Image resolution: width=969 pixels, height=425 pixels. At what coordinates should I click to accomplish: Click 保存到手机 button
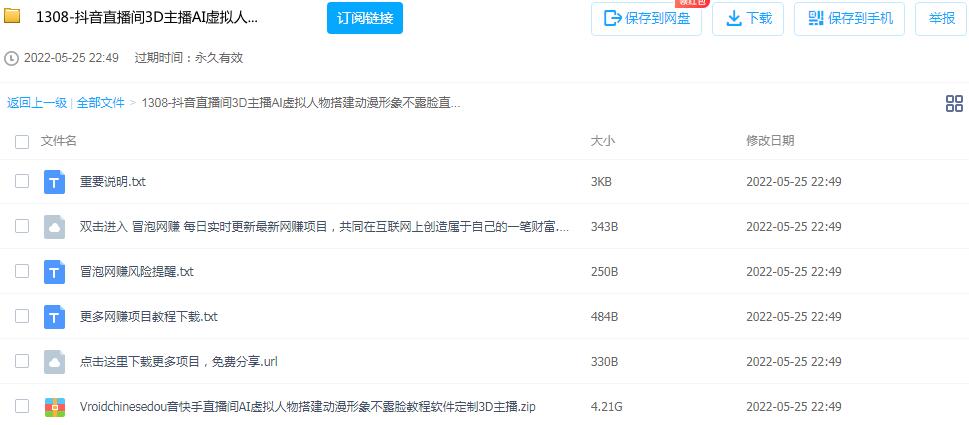click(850, 19)
